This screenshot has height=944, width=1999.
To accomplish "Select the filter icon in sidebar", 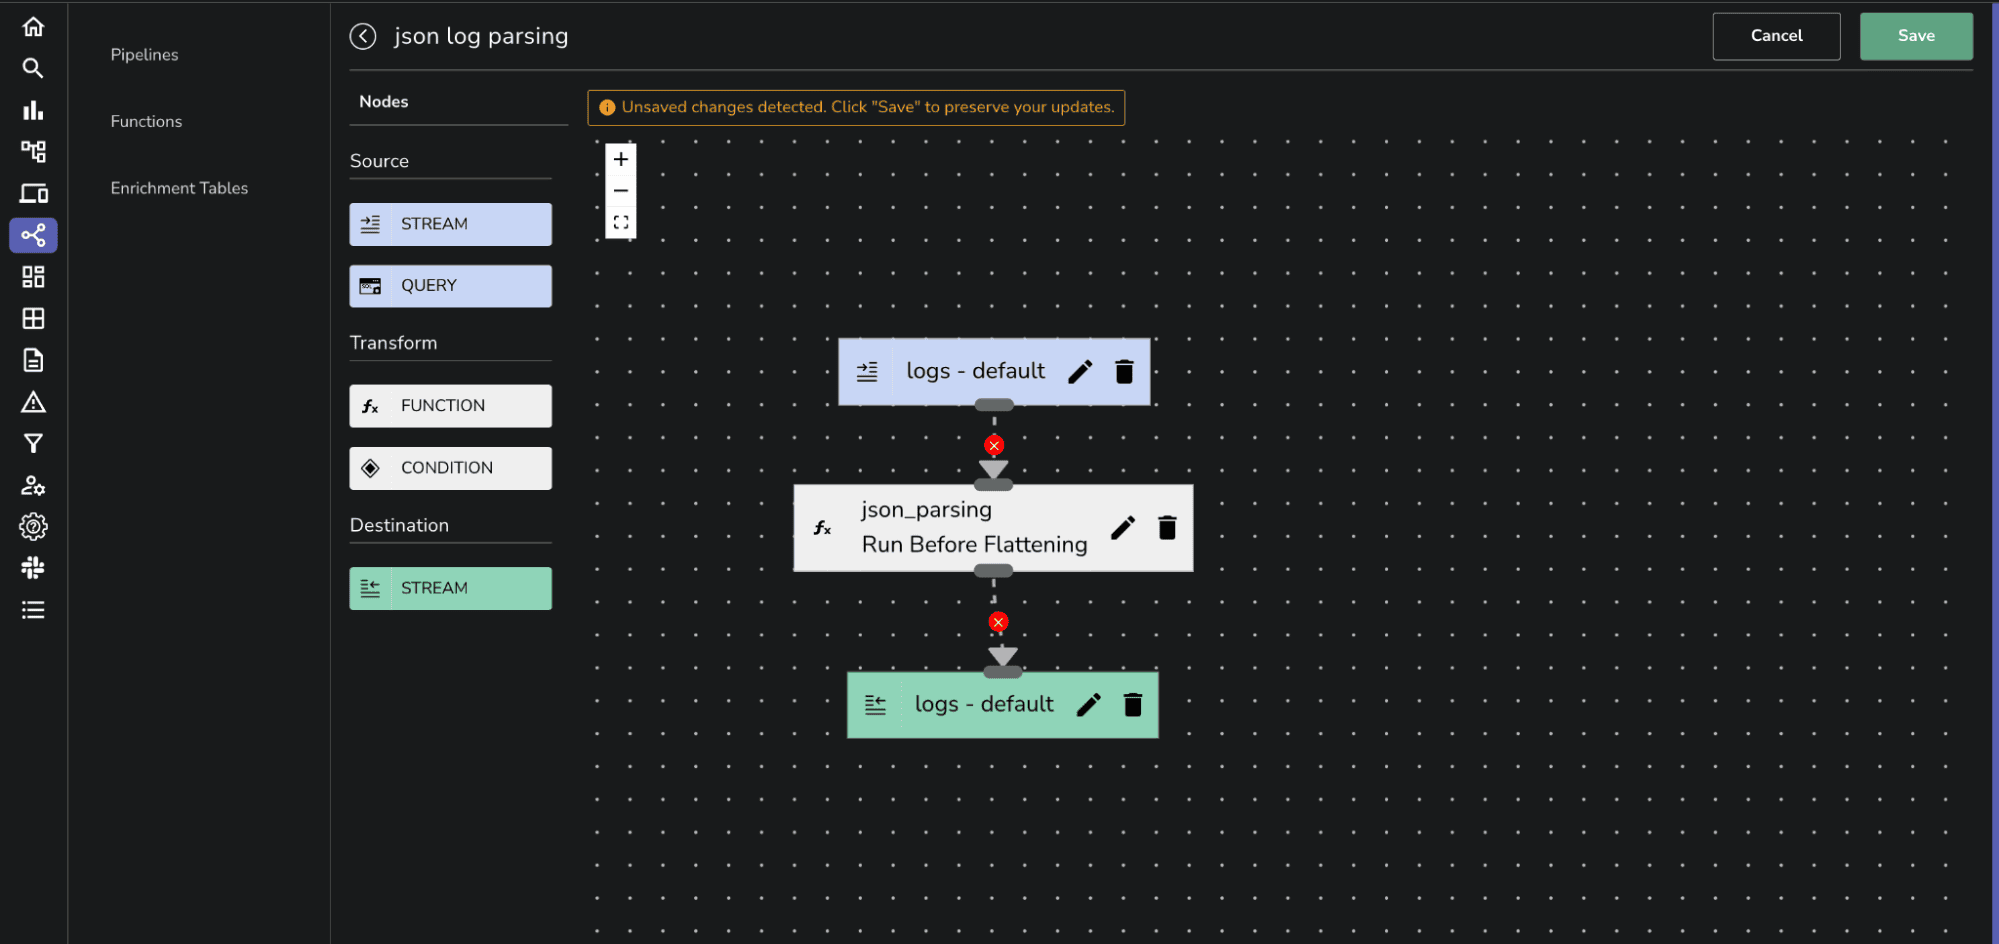I will 33,443.
